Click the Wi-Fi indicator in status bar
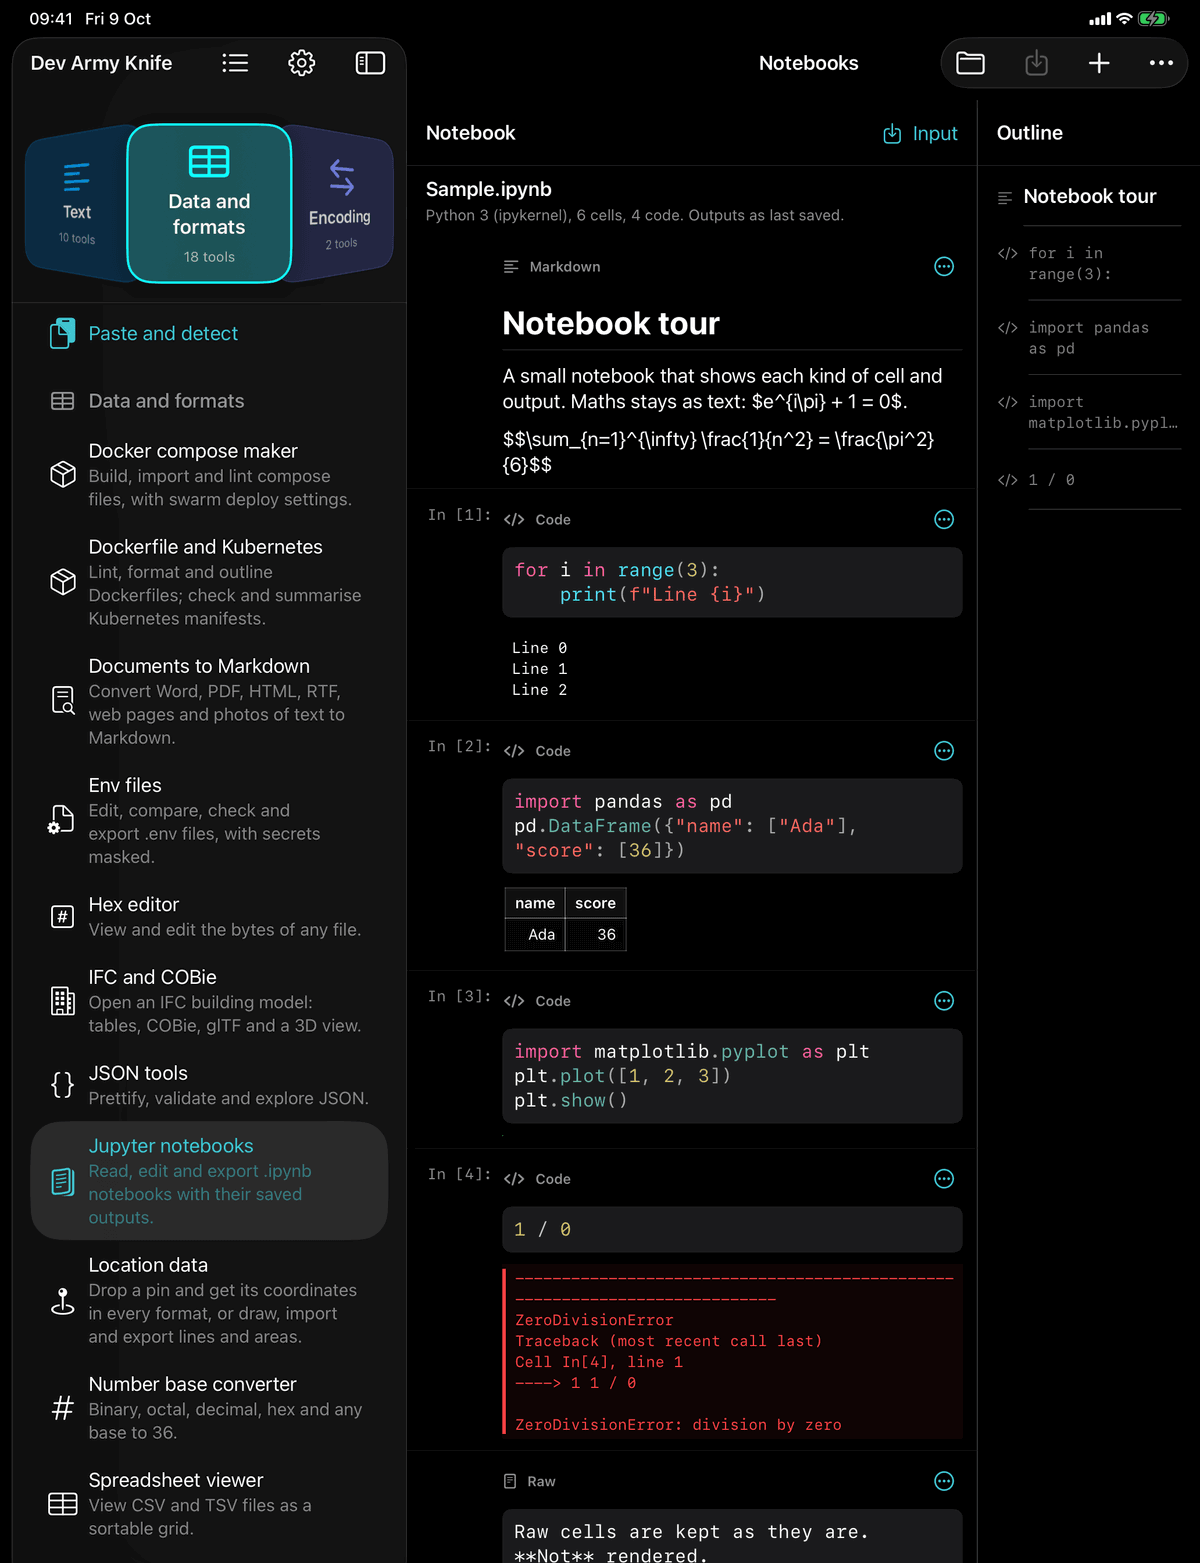 (x=1124, y=18)
